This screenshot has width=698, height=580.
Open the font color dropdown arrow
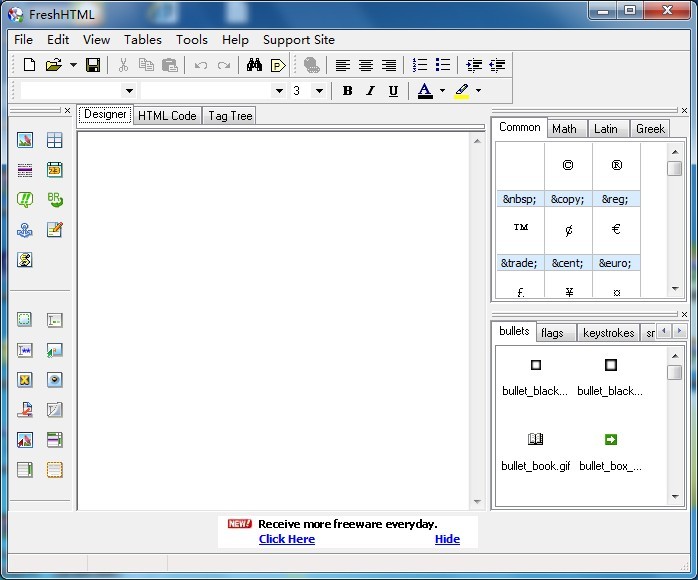pyautogui.click(x=442, y=91)
